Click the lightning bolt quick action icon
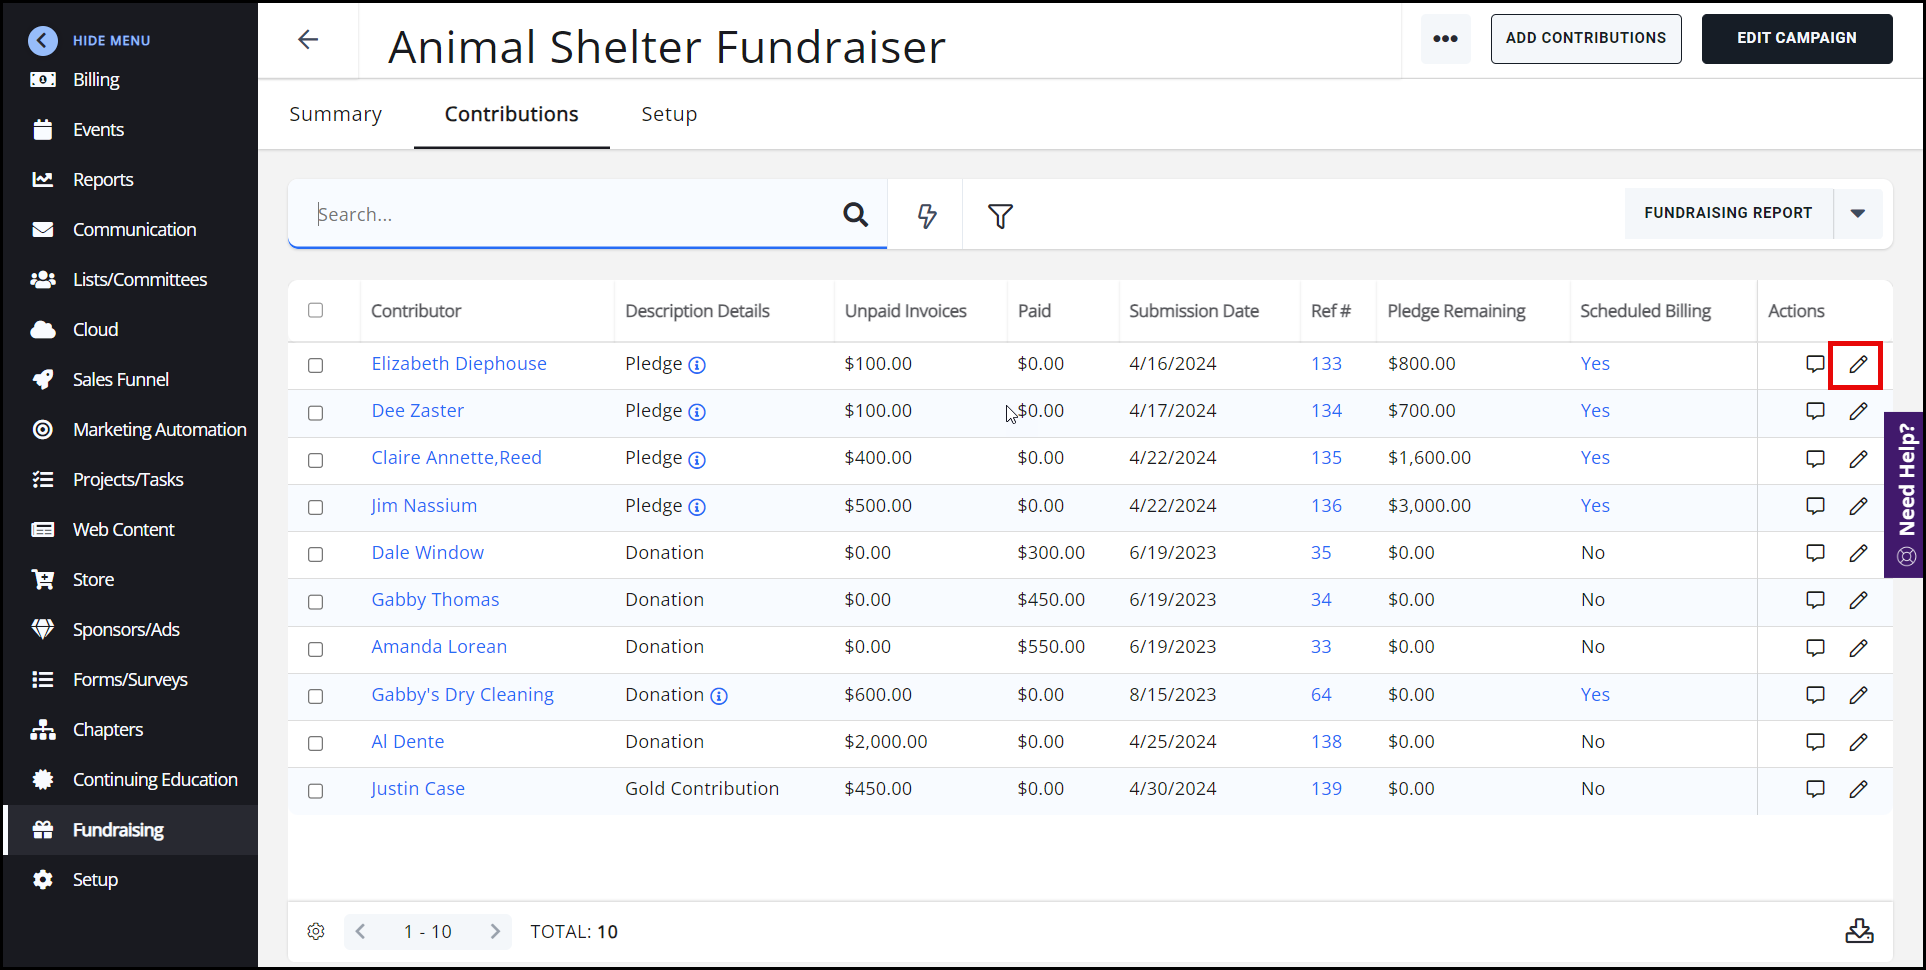The image size is (1926, 970). coord(927,216)
